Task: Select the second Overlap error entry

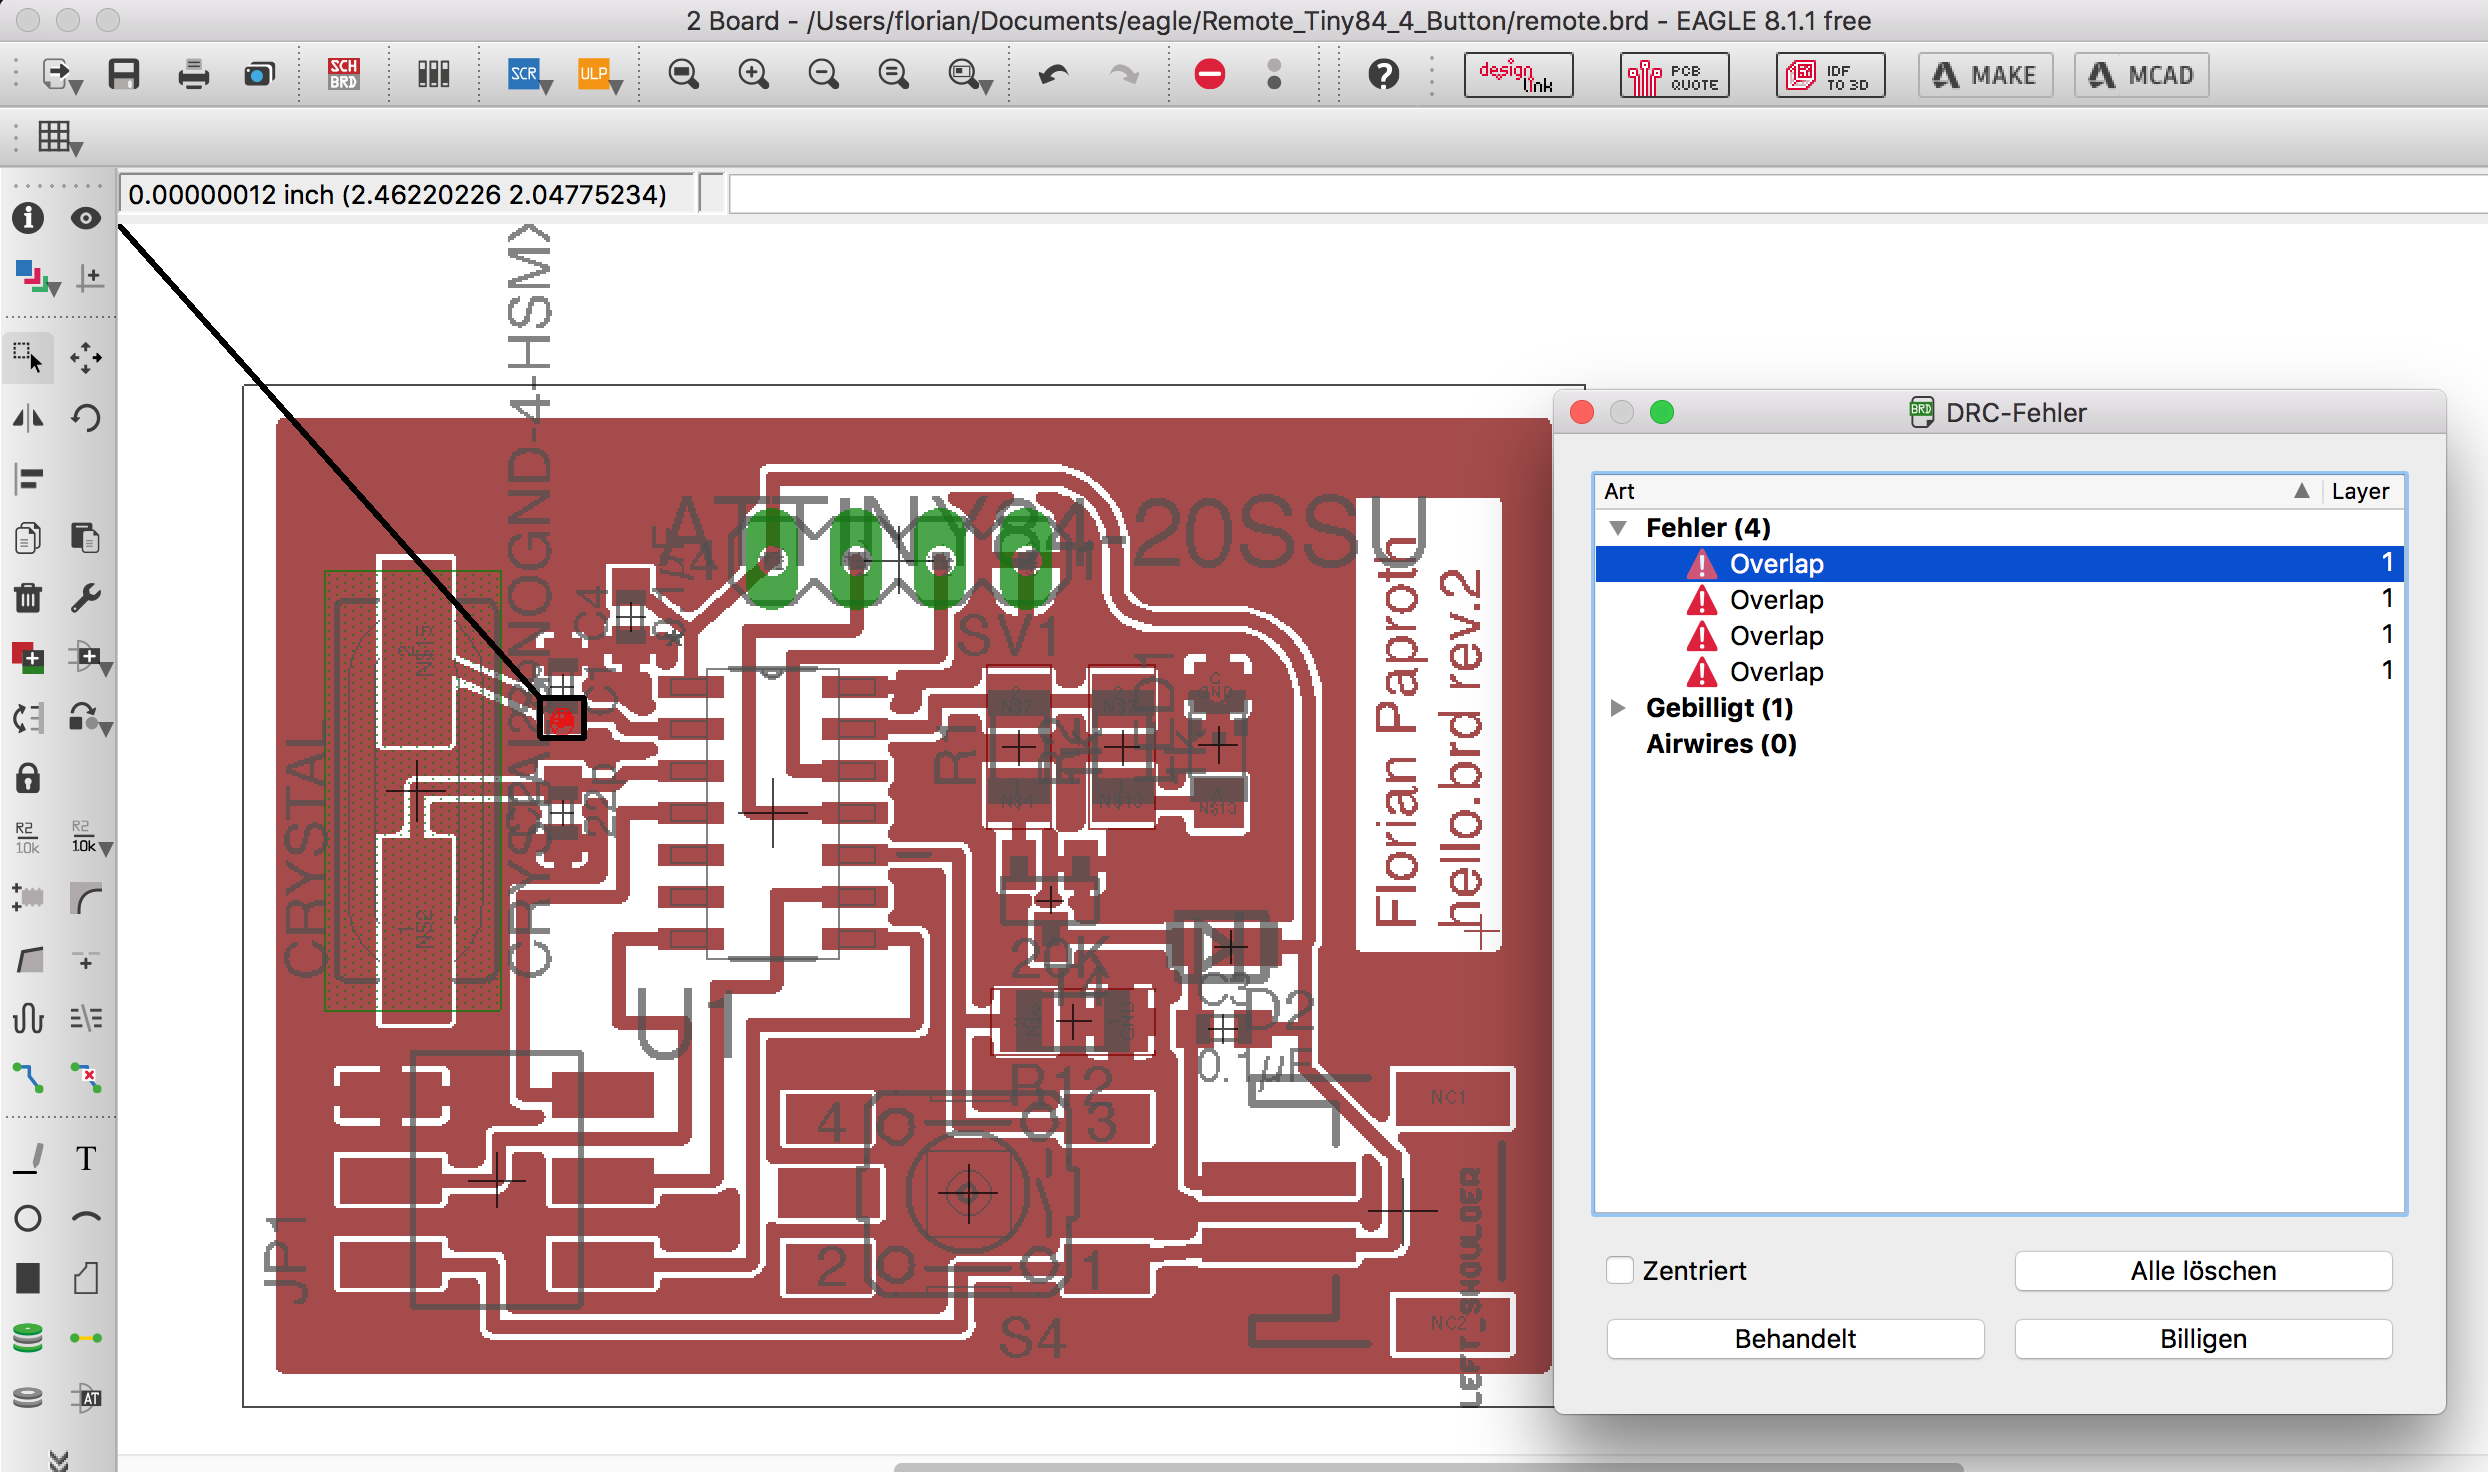Action: [x=1776, y=600]
